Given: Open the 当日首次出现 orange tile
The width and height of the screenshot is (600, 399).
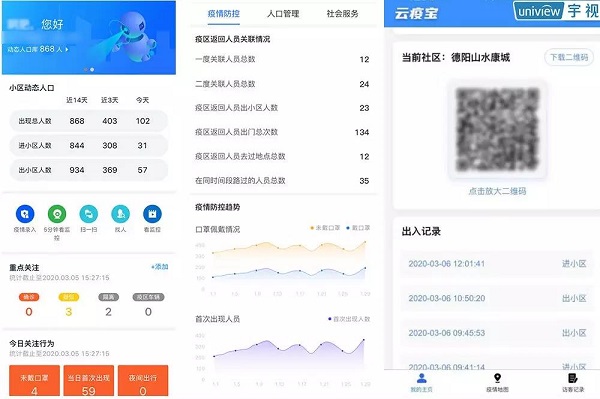Looking at the screenshot, I should point(89,381).
